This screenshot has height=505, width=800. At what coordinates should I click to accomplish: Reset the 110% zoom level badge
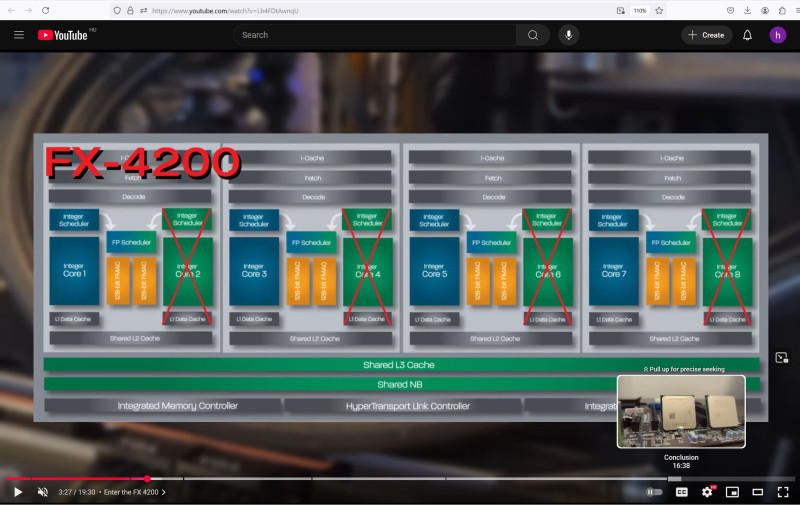pyautogui.click(x=640, y=10)
